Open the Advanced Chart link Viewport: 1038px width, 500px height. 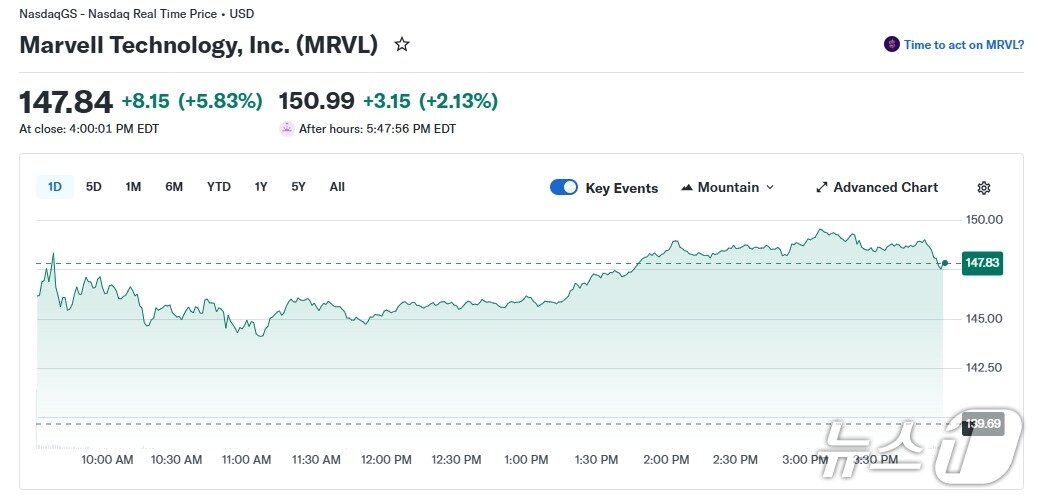point(885,188)
